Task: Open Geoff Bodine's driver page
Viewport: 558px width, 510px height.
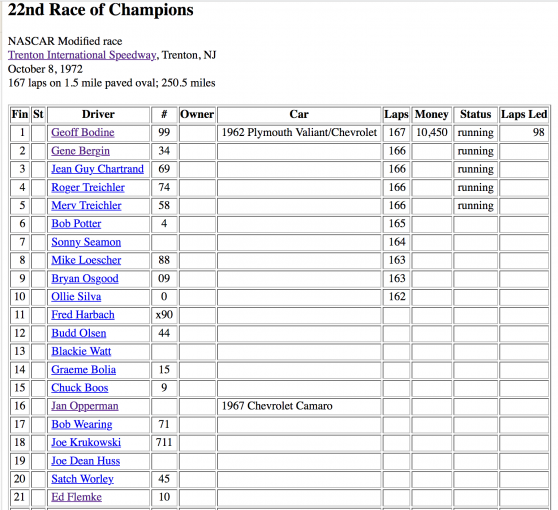Action: pyautogui.click(x=83, y=132)
